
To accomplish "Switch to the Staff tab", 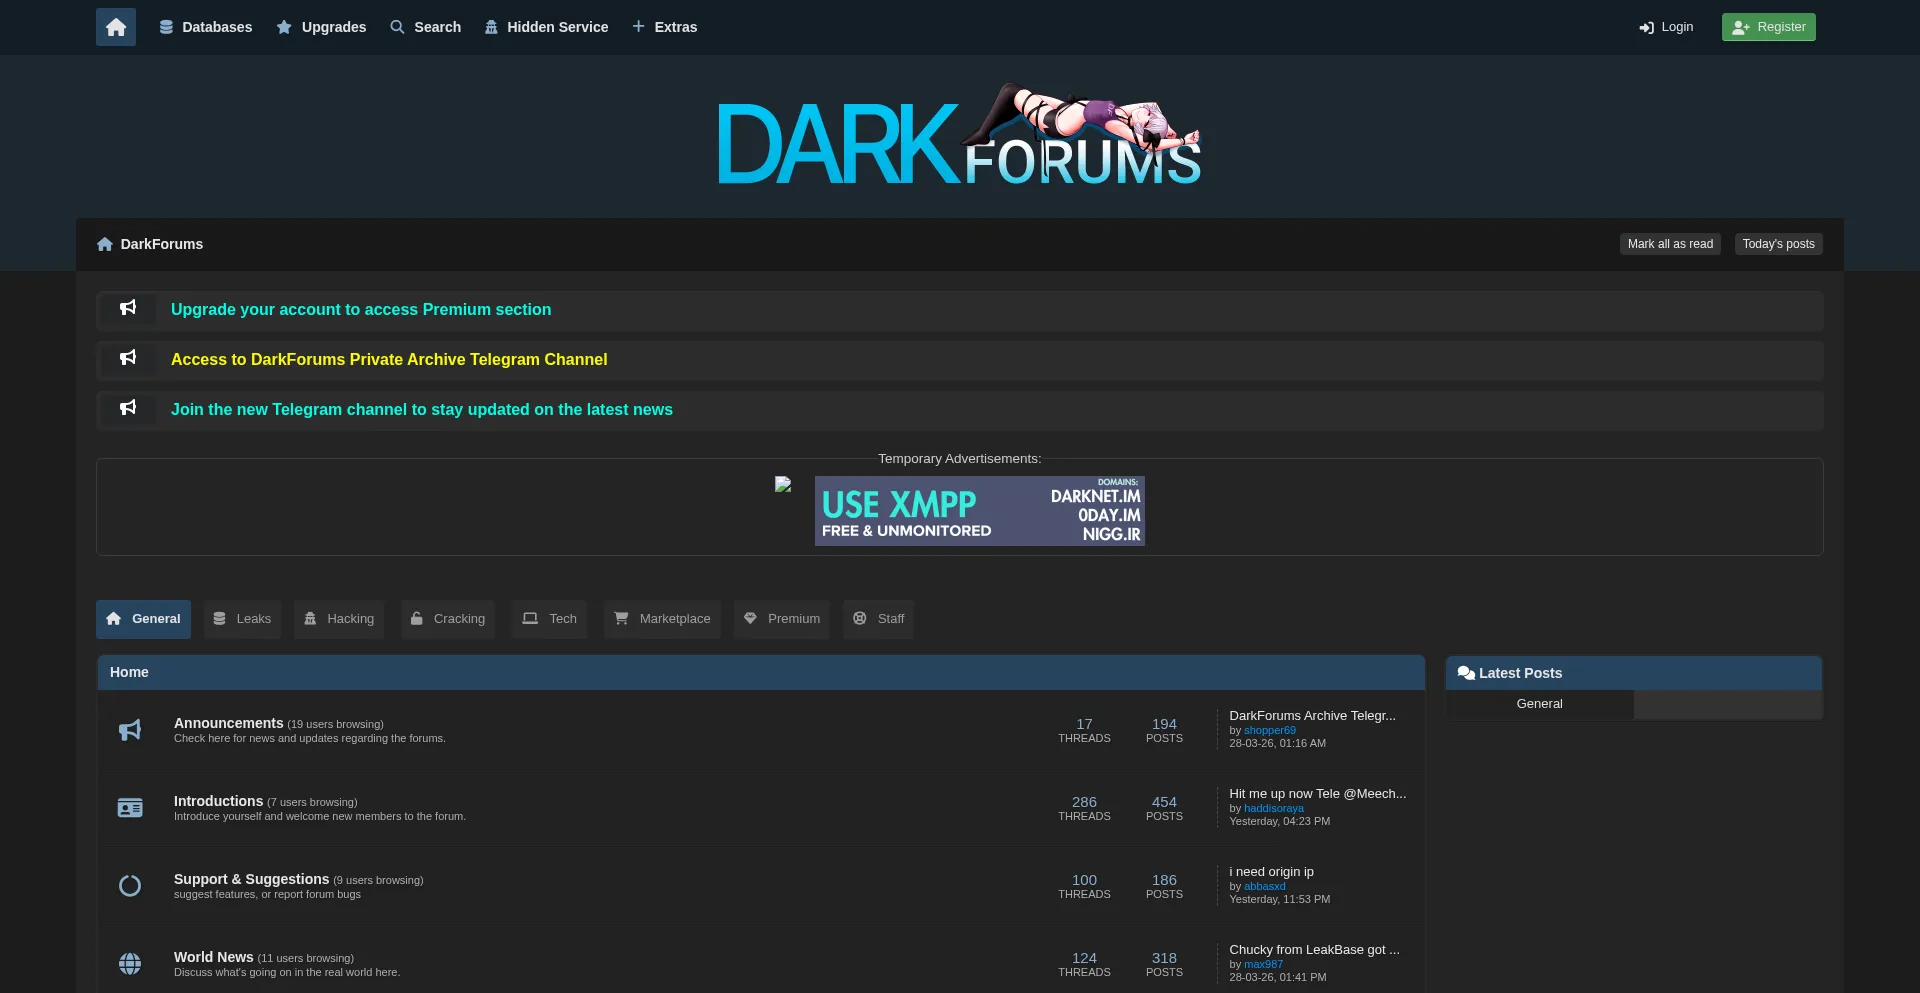I will (878, 619).
